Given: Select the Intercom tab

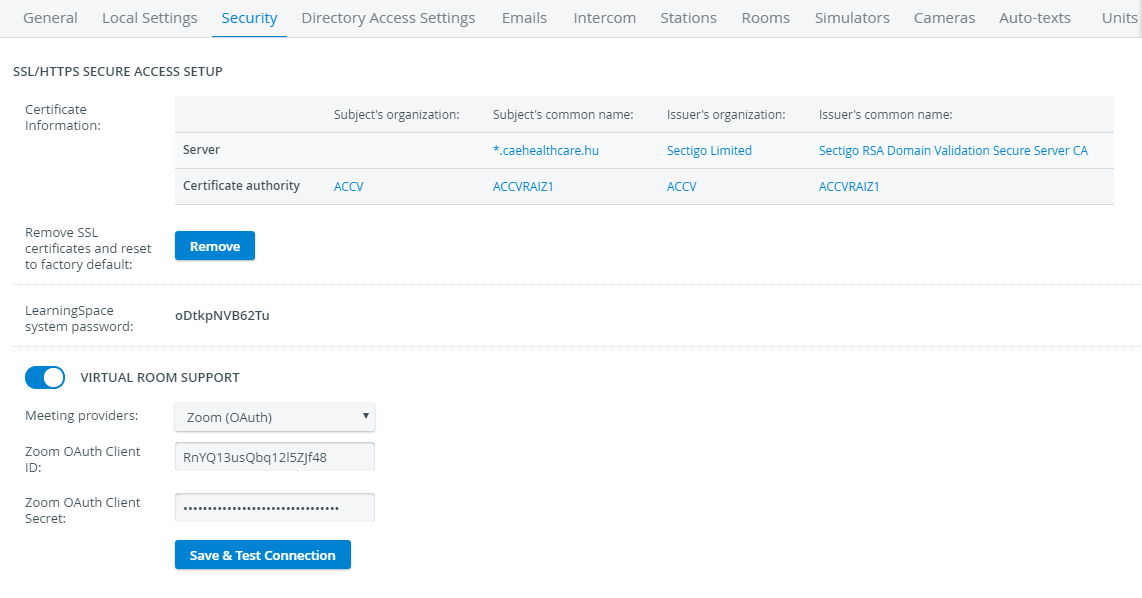Looking at the screenshot, I should pos(605,18).
